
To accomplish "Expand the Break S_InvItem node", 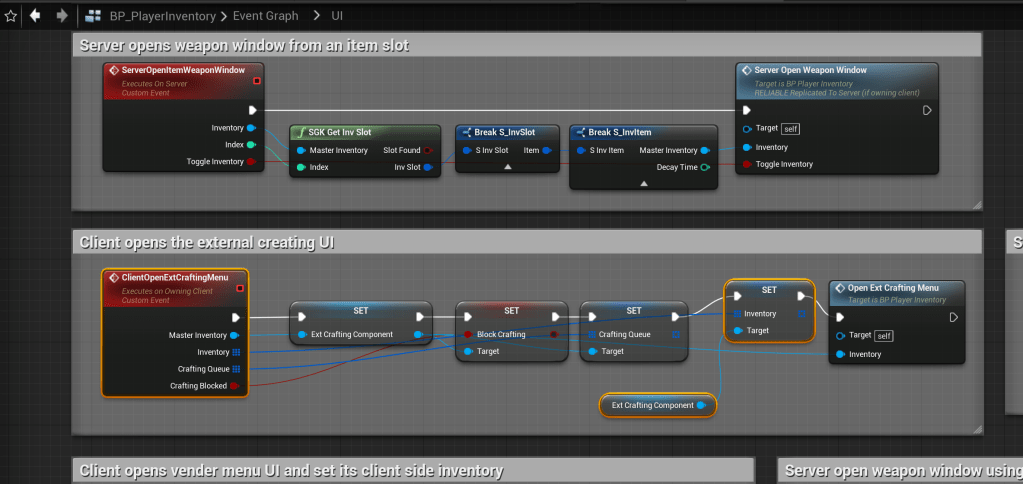I will 643,184.
